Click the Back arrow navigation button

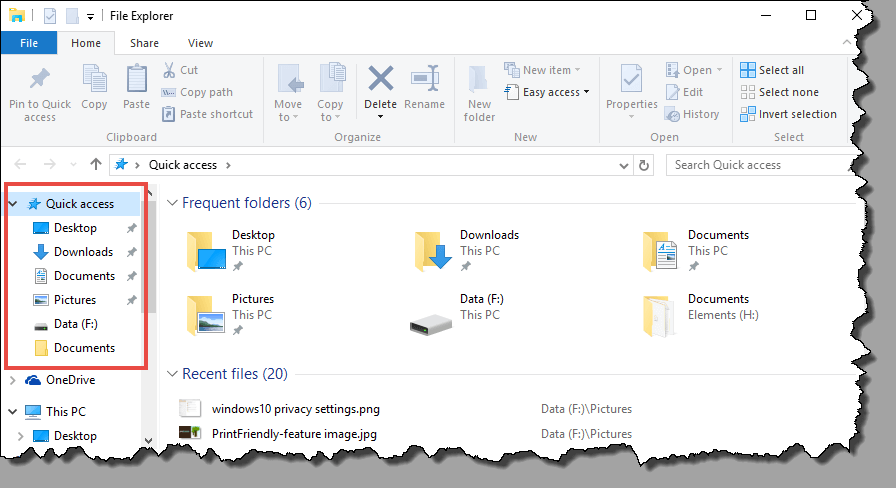[x=20, y=165]
